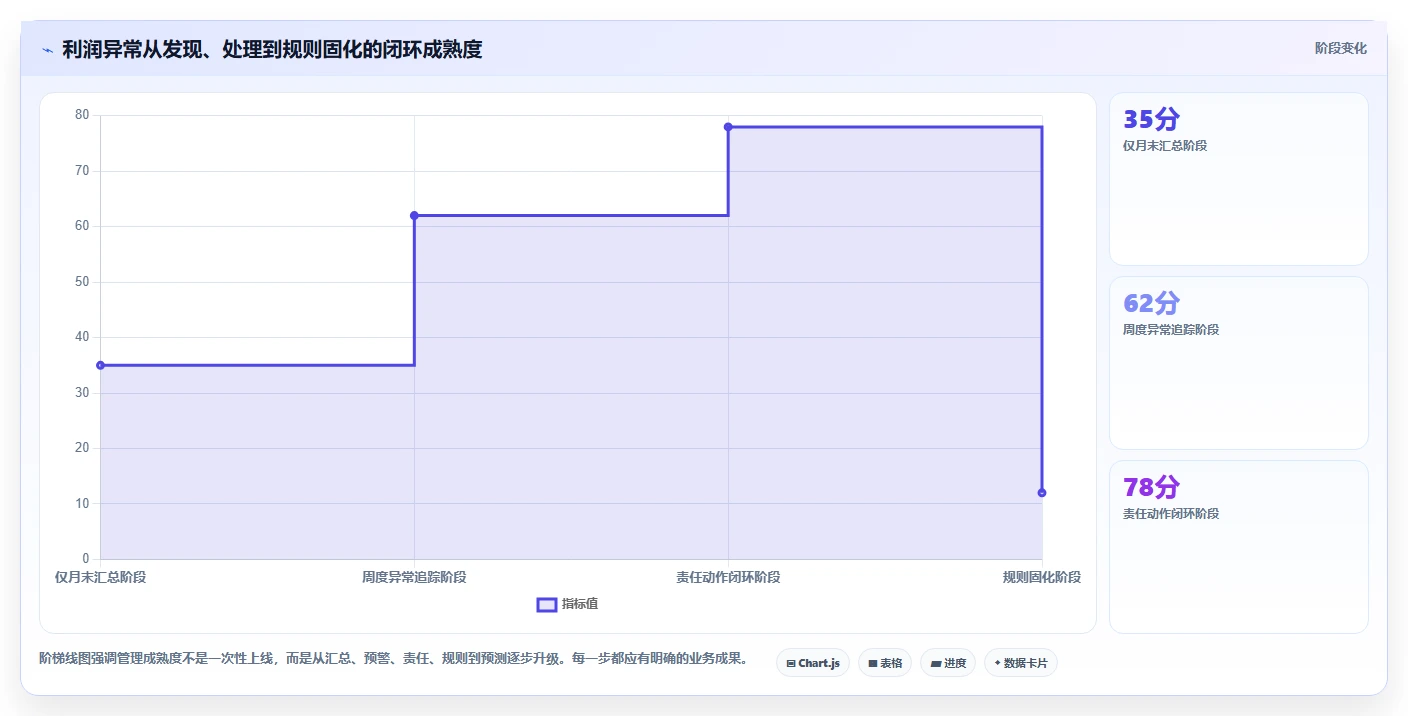Viewport: 1408px width, 716px height.
Task: Toggle the 指标值 legend color box
Action: pos(547,604)
